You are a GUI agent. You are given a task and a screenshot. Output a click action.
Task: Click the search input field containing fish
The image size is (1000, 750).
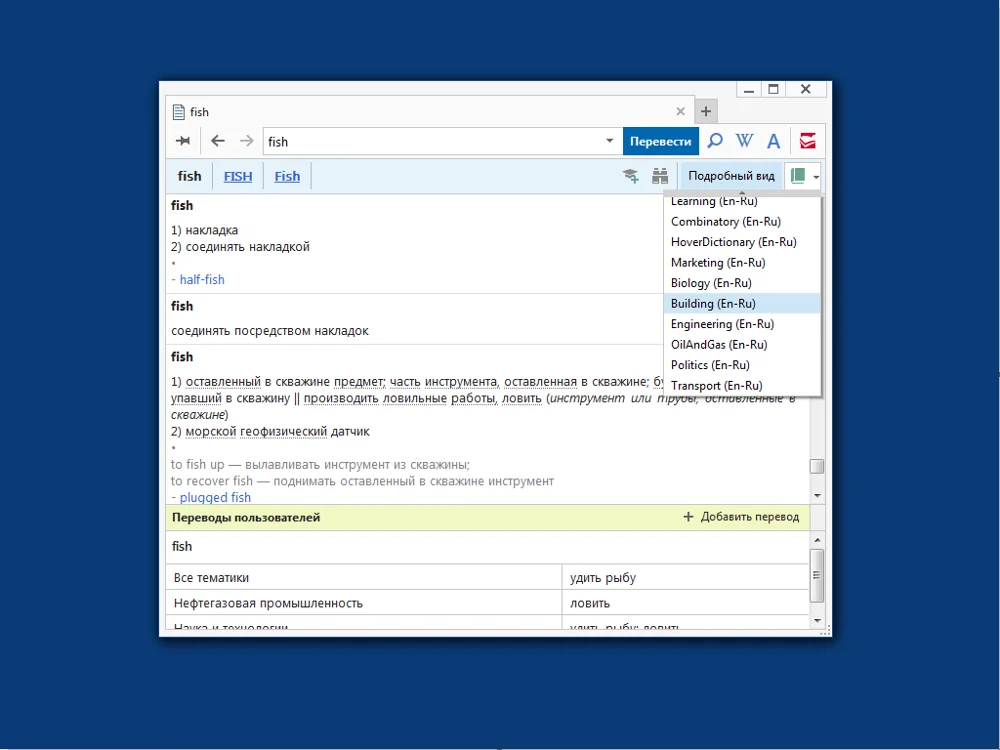click(434, 142)
